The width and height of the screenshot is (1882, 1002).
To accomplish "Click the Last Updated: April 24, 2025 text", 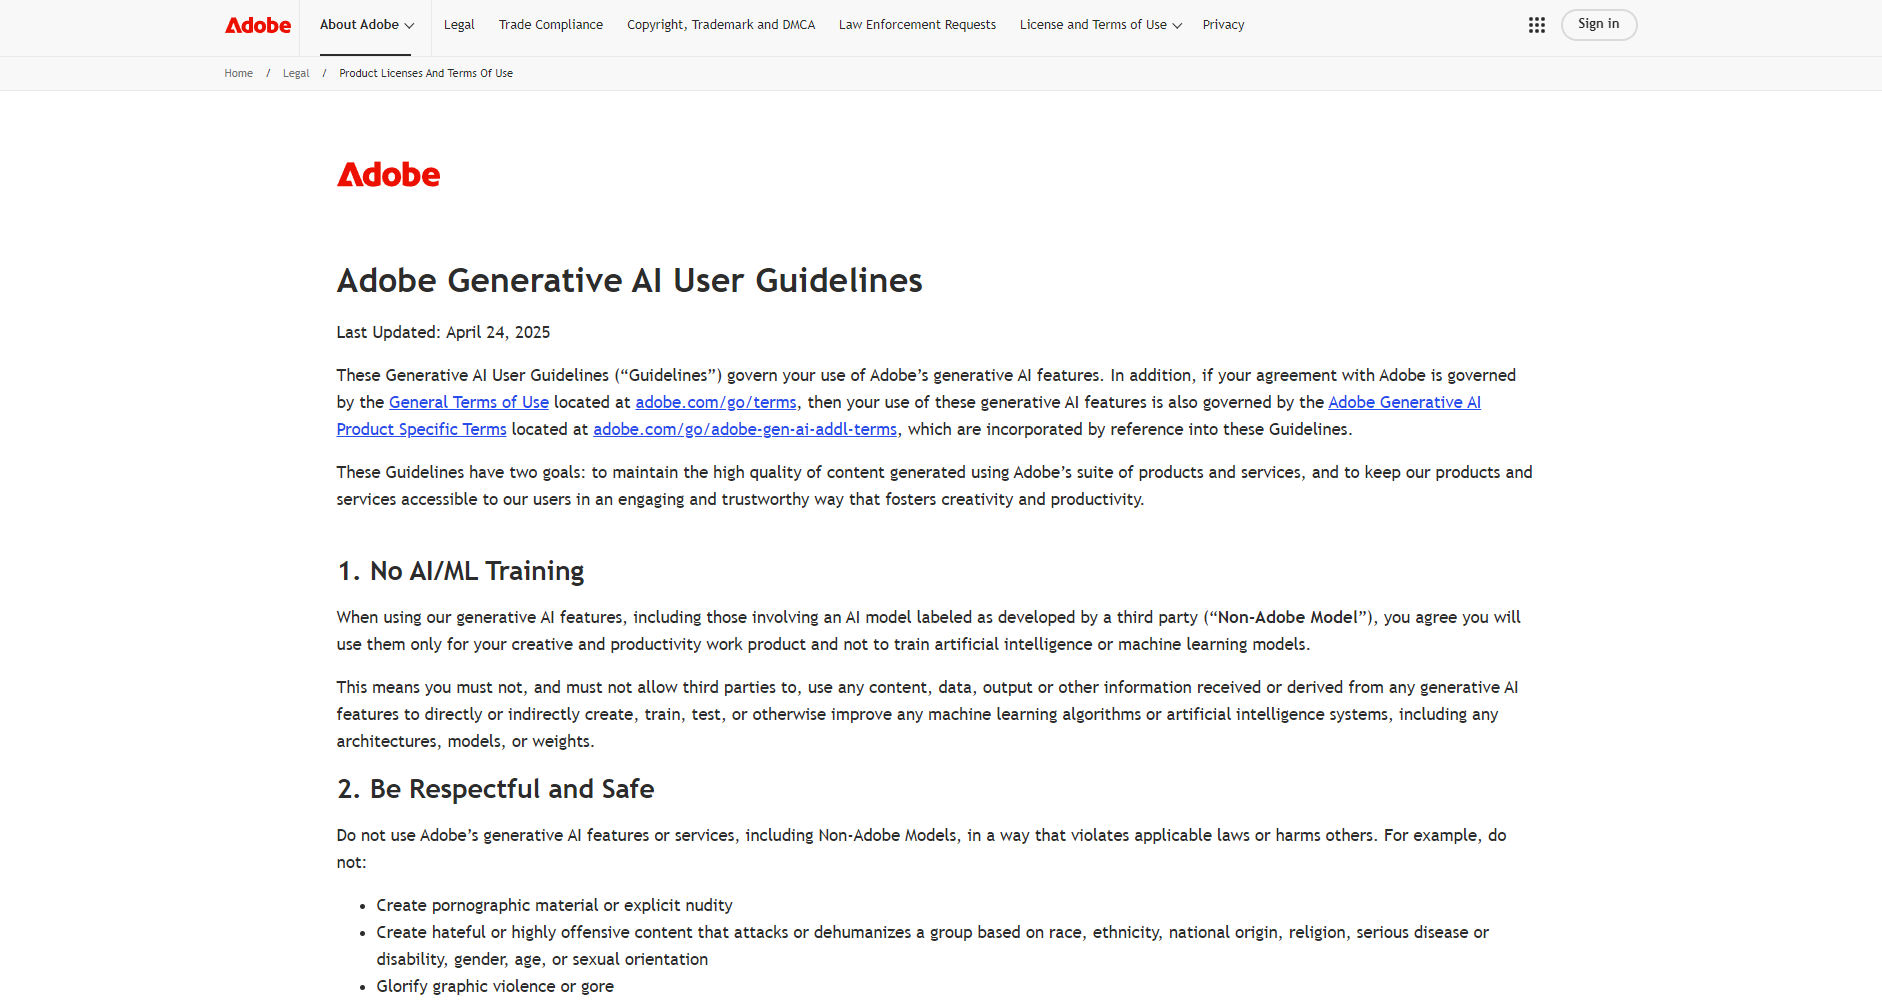I will (443, 332).
